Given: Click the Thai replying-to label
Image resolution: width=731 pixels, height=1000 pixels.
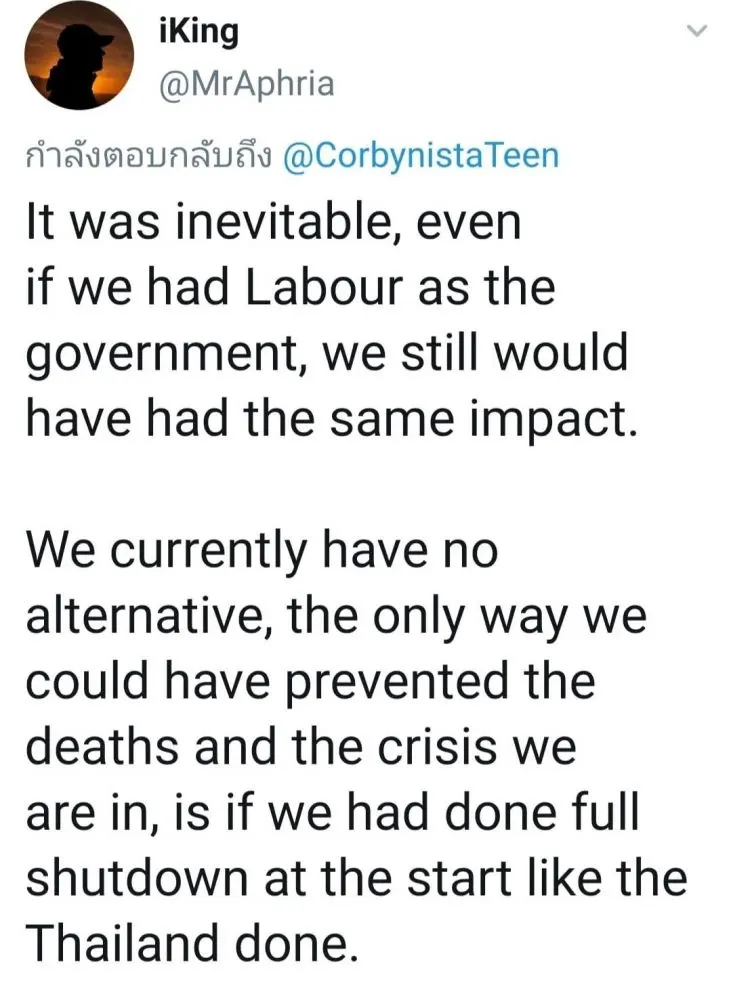Looking at the screenshot, I should click(147, 157).
